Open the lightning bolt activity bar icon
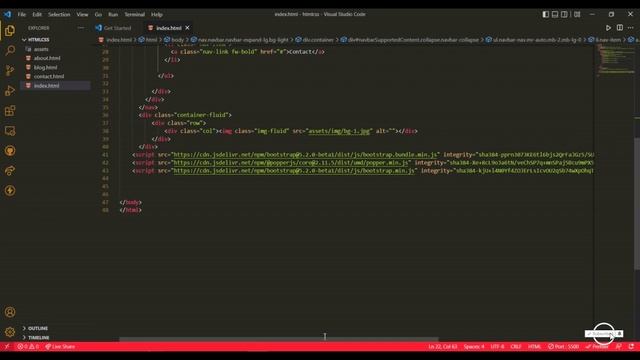Image resolution: width=640 pixels, height=360 pixels. coord(10,191)
